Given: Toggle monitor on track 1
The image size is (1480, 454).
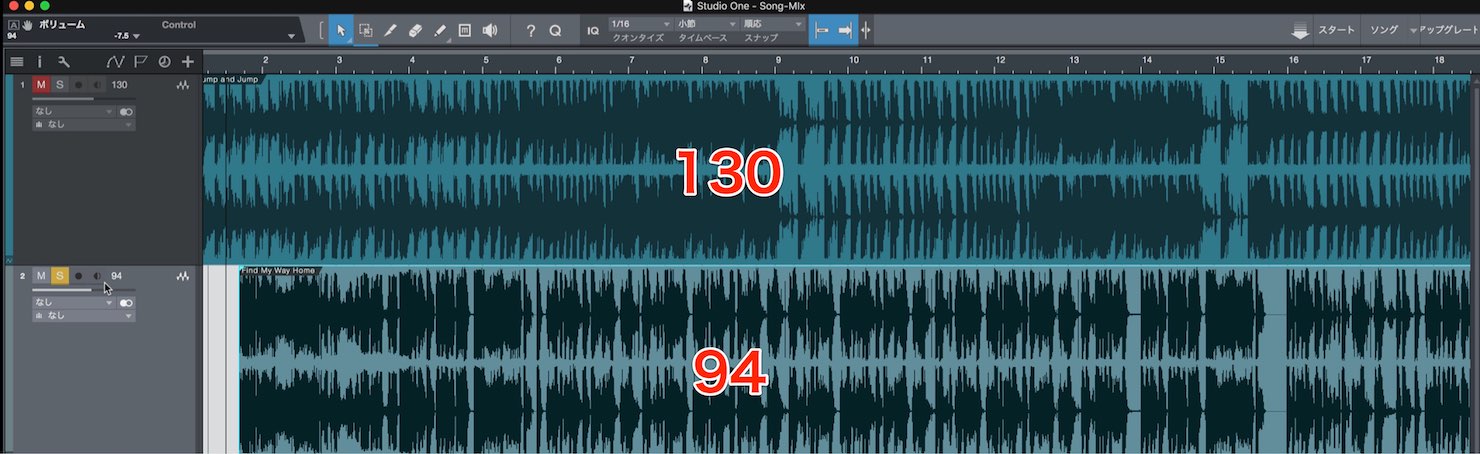Looking at the screenshot, I should [x=97, y=85].
